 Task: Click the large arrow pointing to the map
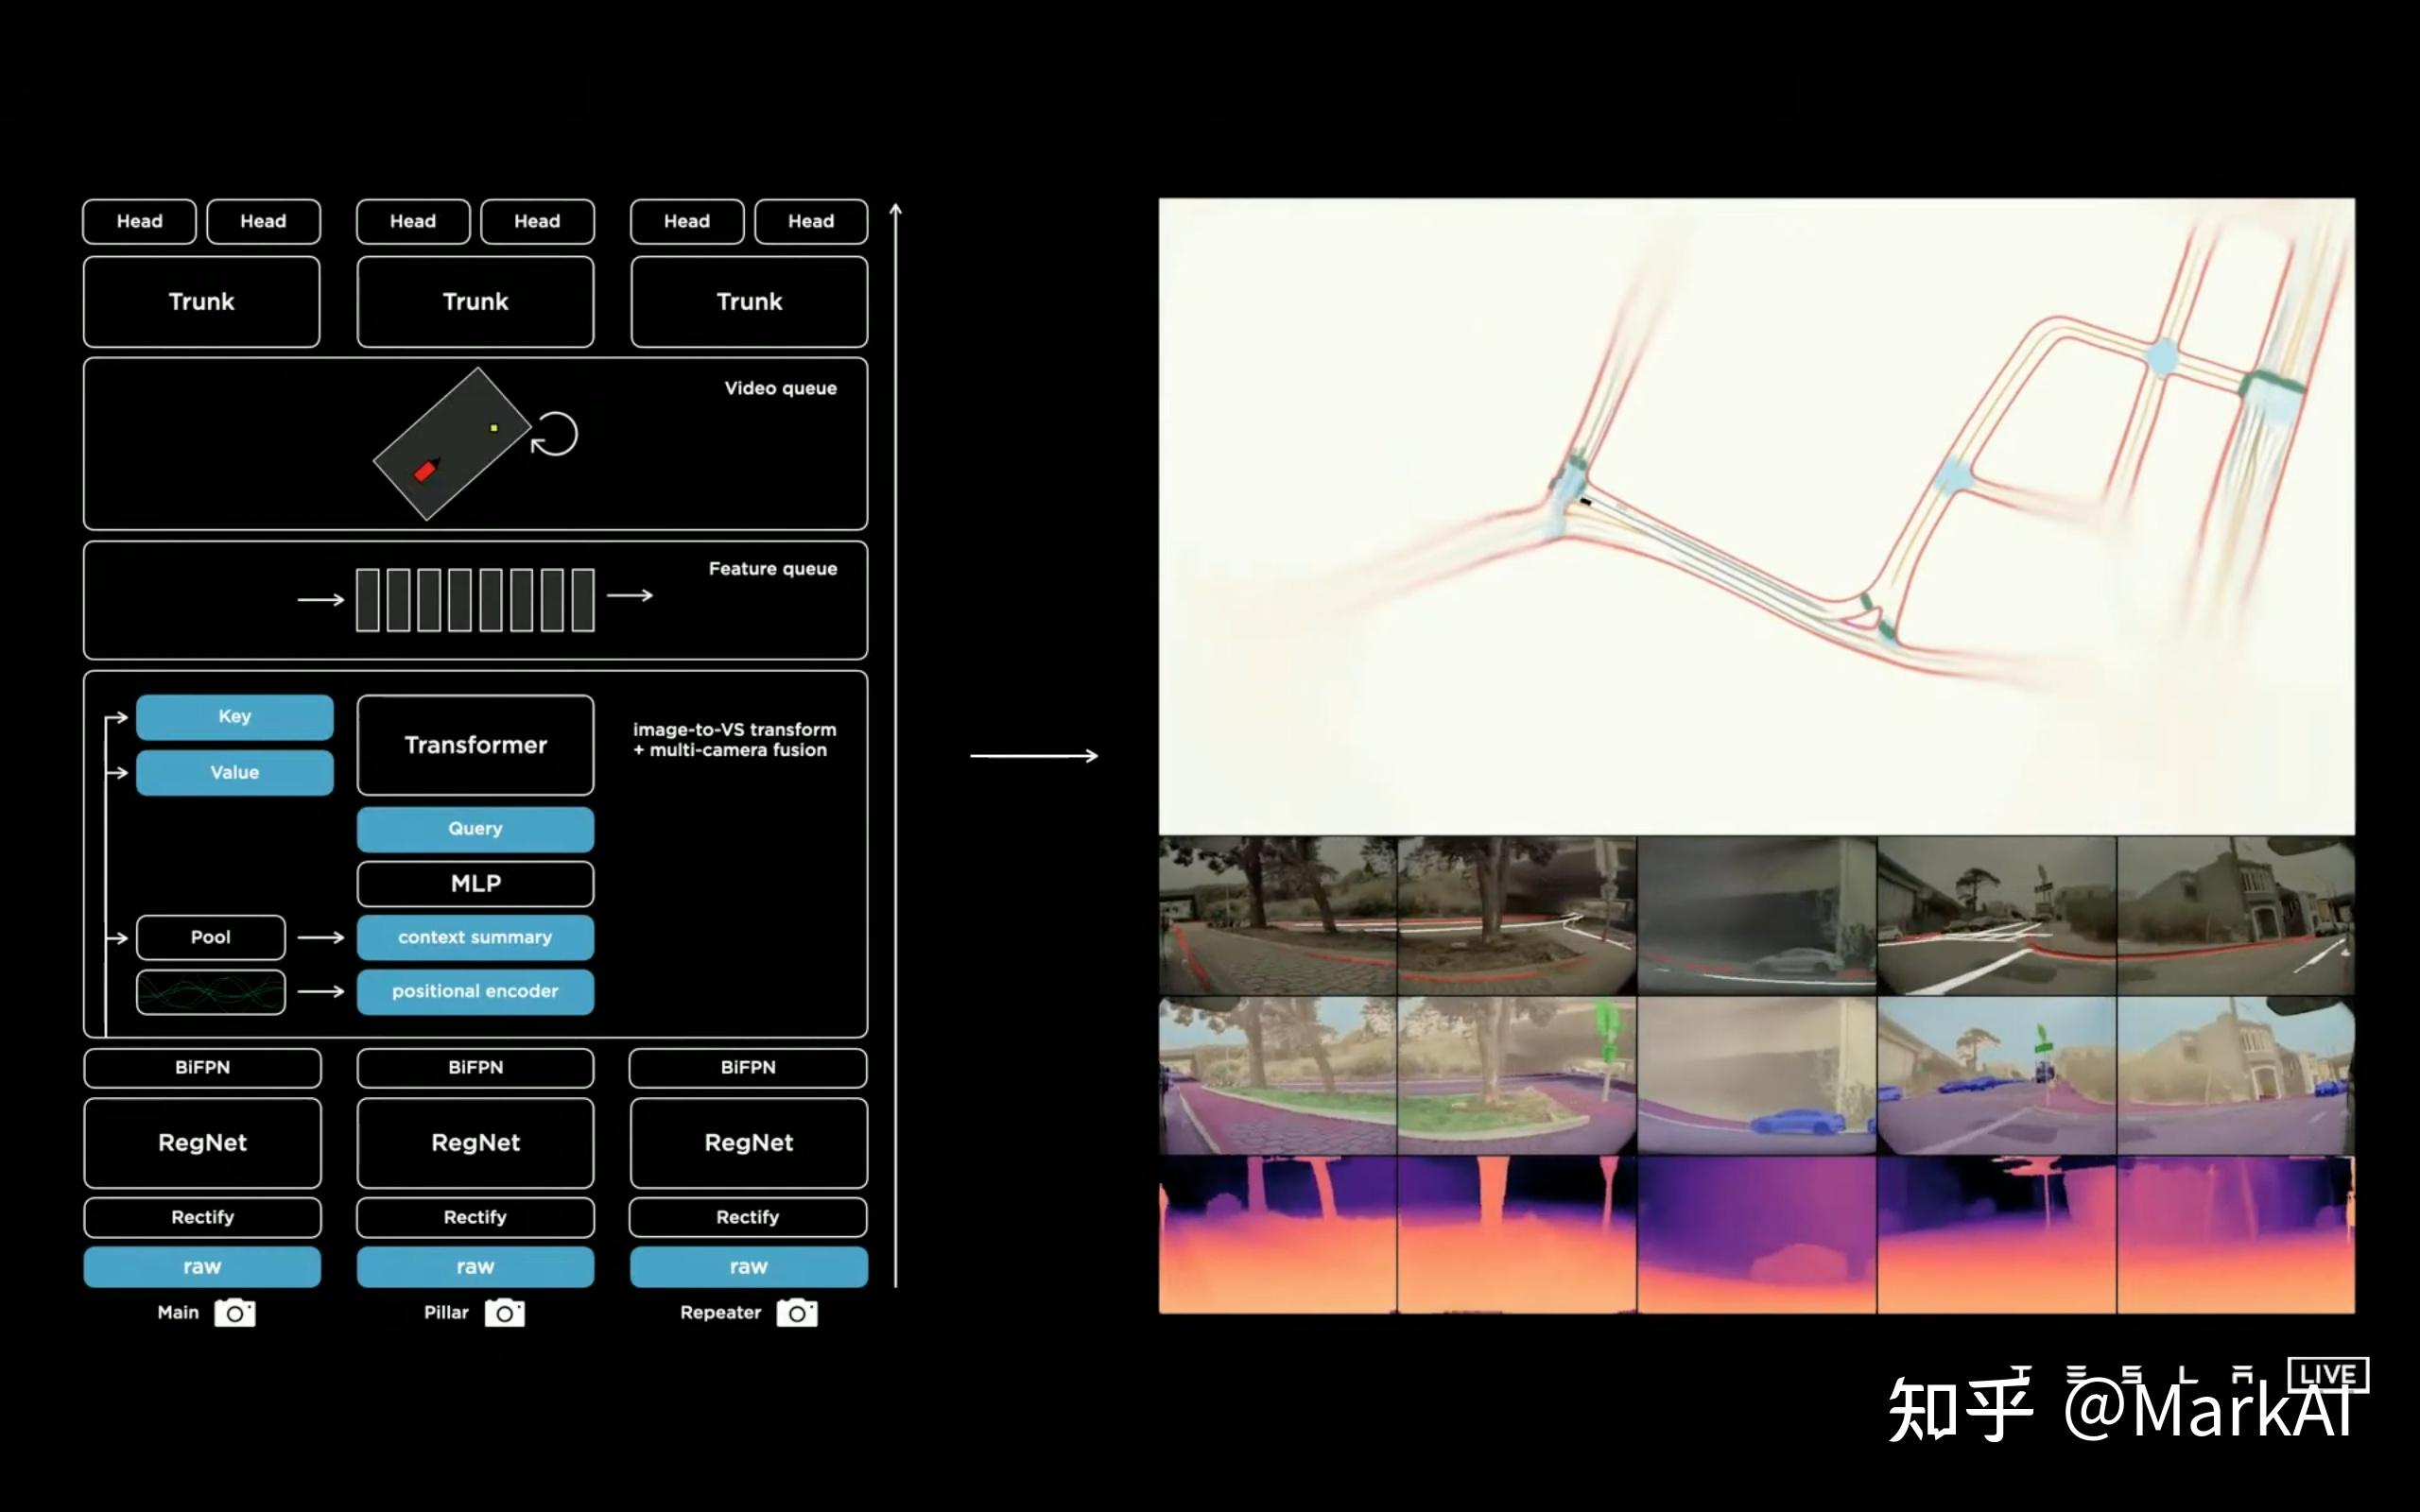pyautogui.click(x=1034, y=756)
